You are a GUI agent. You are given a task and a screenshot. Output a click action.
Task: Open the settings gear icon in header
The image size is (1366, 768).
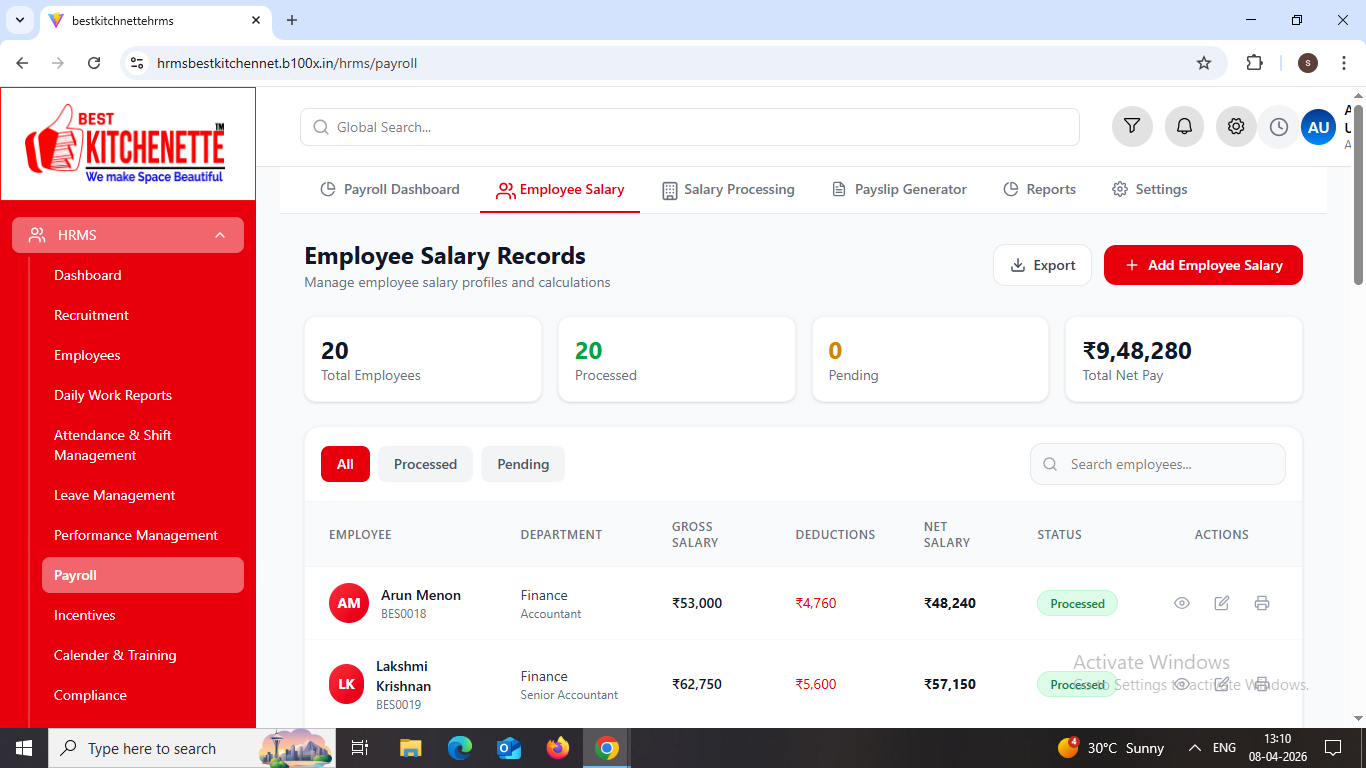(1236, 127)
